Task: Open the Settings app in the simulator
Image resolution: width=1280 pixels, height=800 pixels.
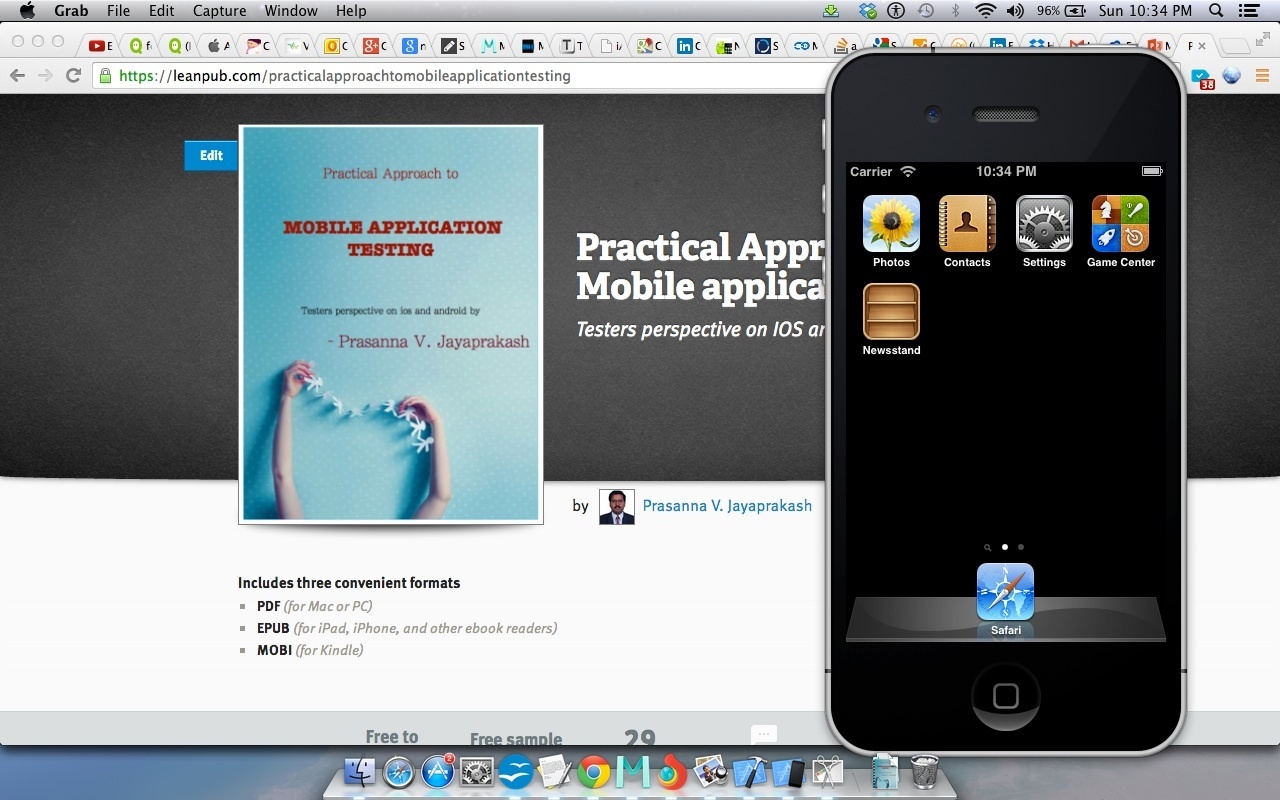Action: [x=1043, y=222]
